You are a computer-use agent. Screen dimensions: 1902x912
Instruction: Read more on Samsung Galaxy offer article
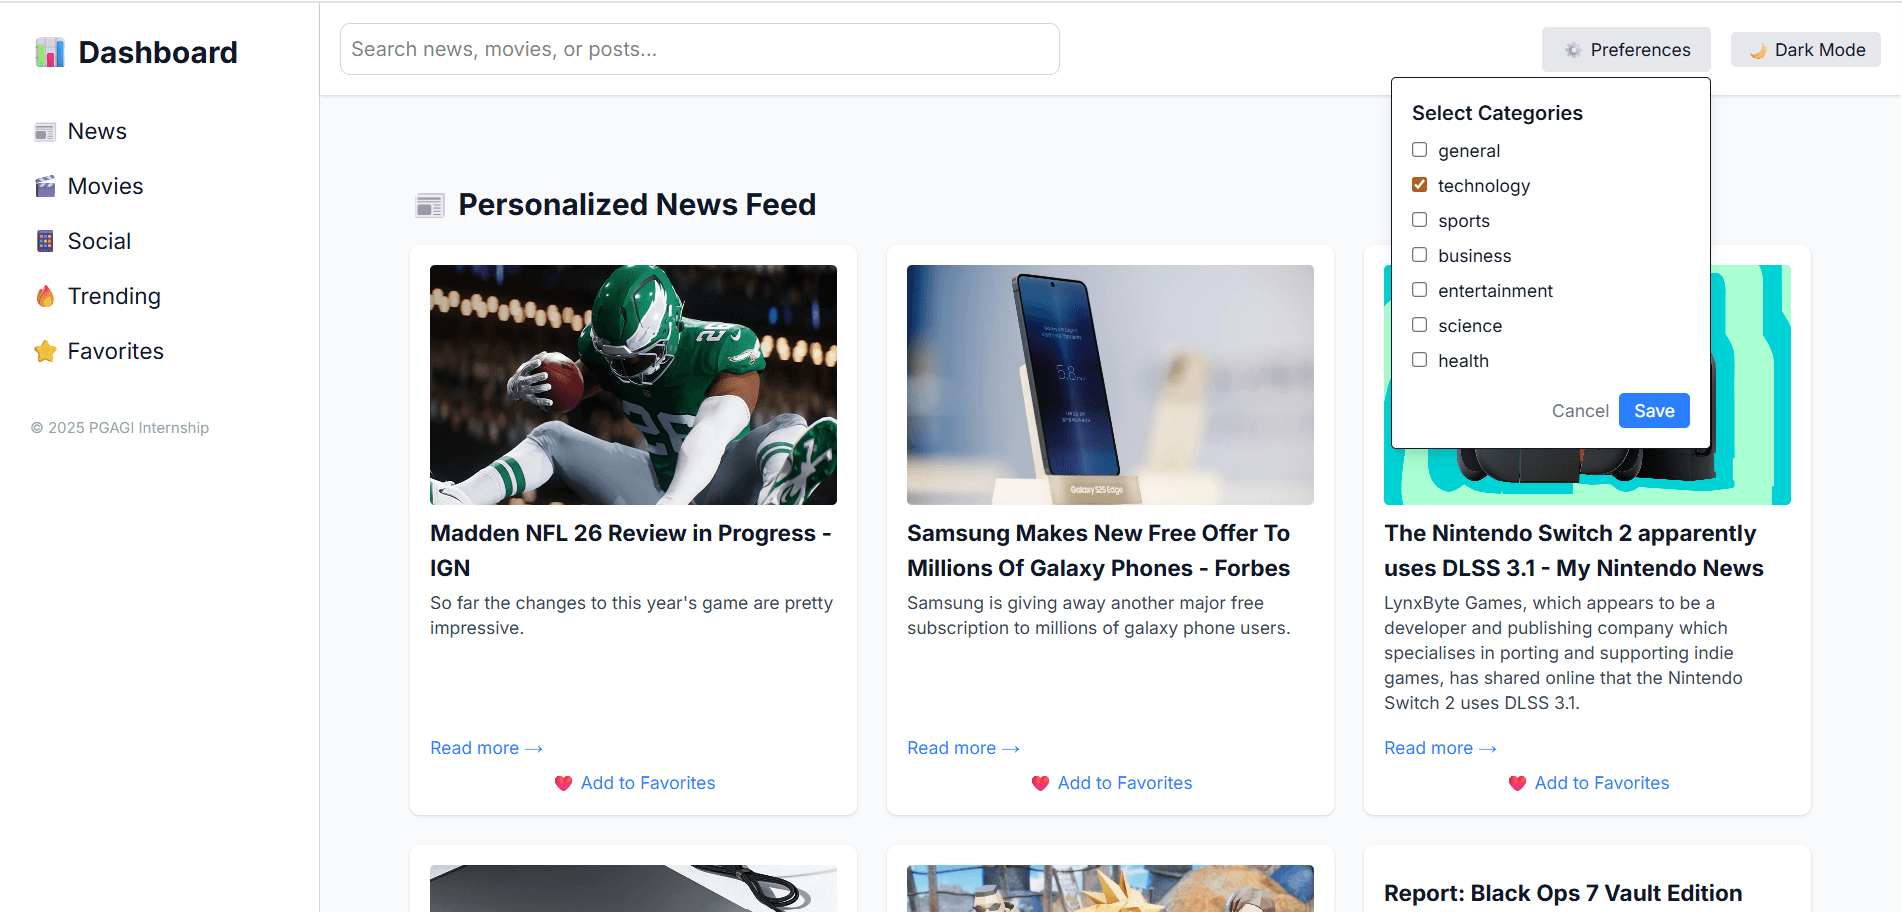[963, 749]
